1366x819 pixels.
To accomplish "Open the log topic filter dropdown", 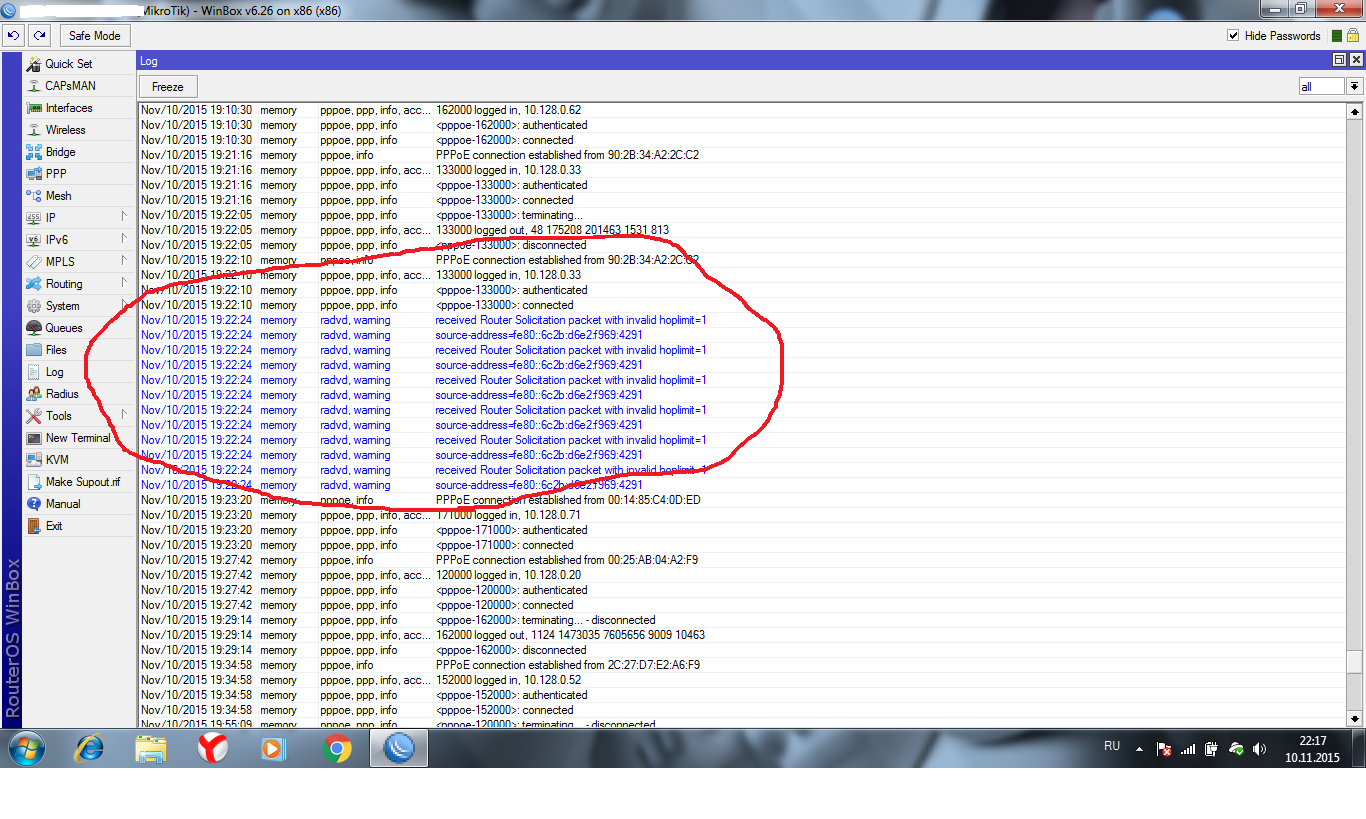I will coord(1355,87).
